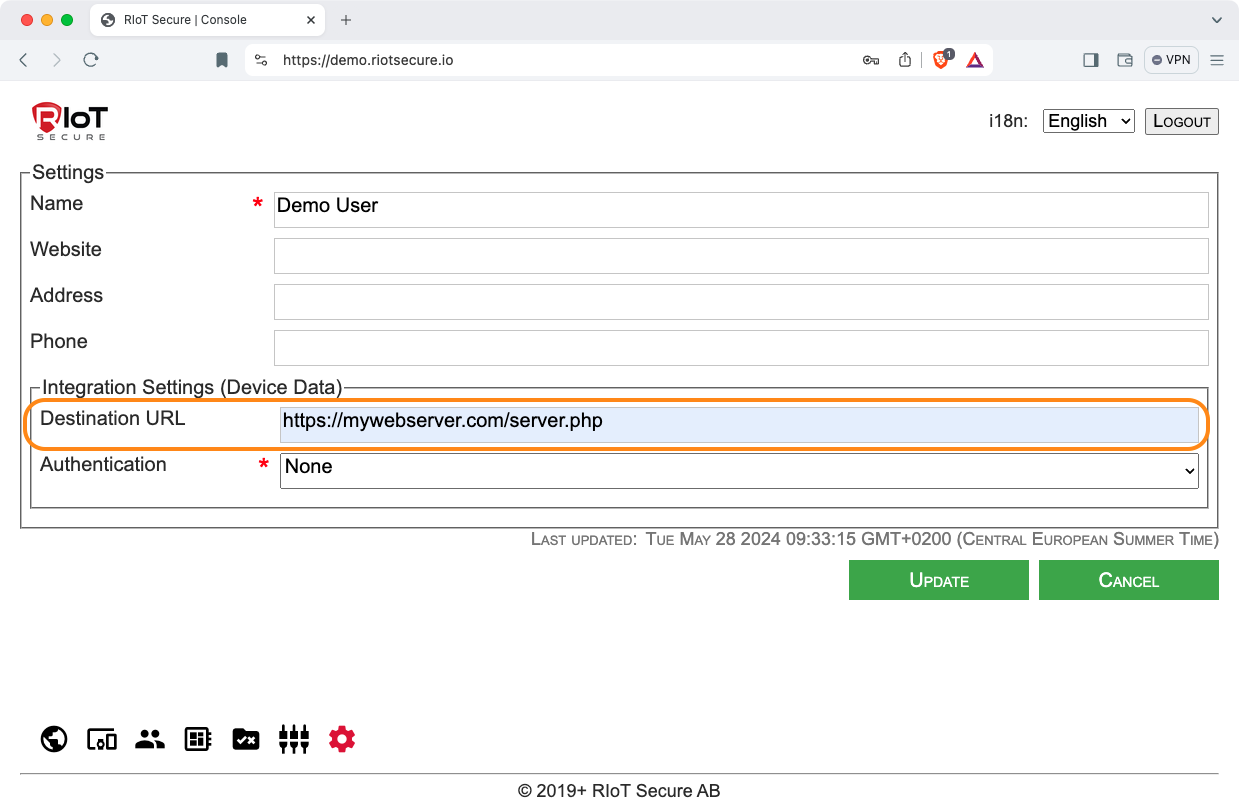Click the Brave Rewards triangle icon

(975, 60)
